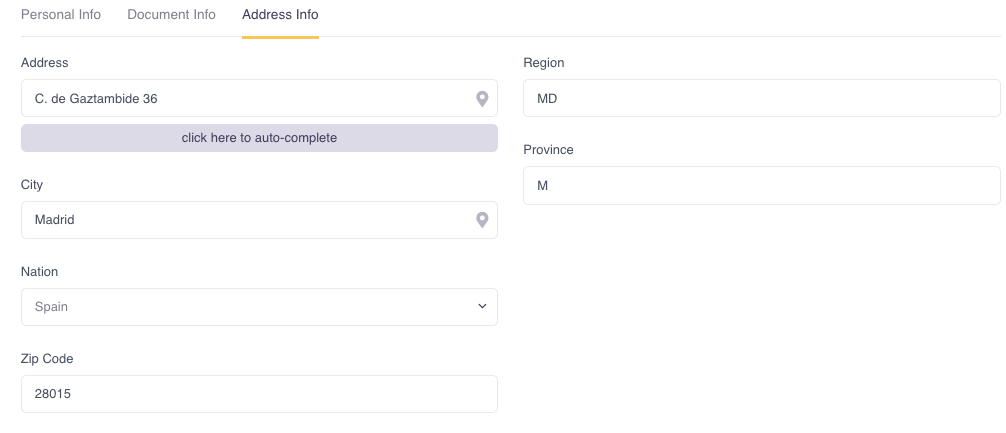The height and width of the screenshot is (433, 1006).
Task: Focus the Address field with C. de Gaztambide 36
Action: pos(259,98)
